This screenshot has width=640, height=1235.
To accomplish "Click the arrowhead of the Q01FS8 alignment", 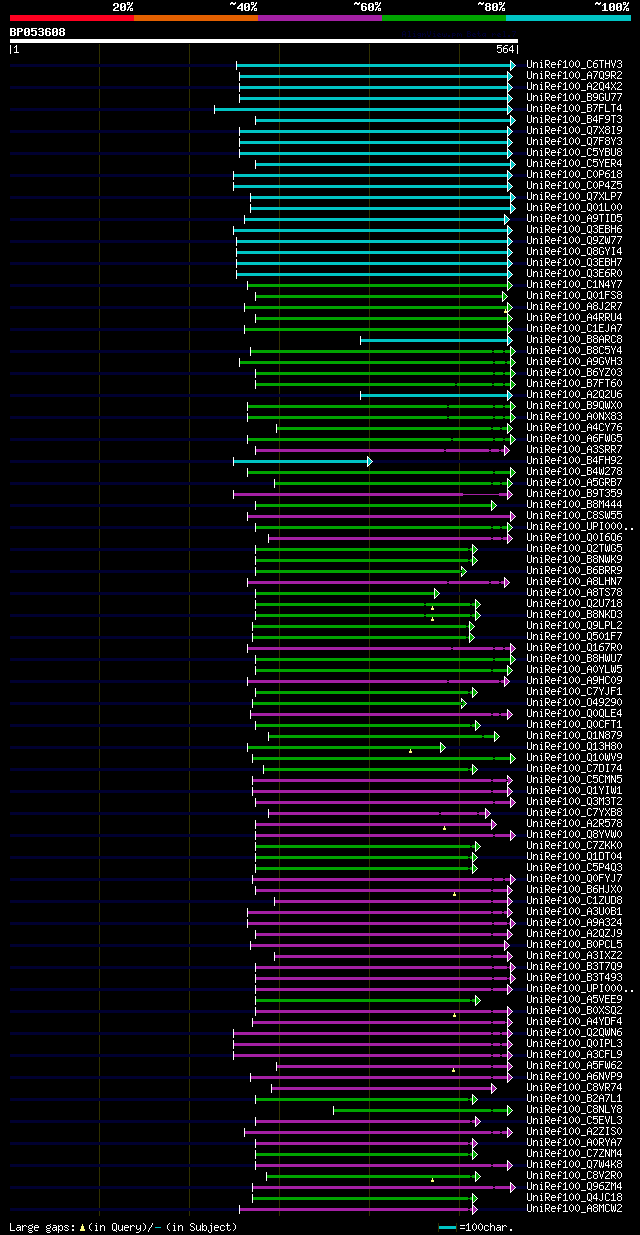I will pos(505,296).
